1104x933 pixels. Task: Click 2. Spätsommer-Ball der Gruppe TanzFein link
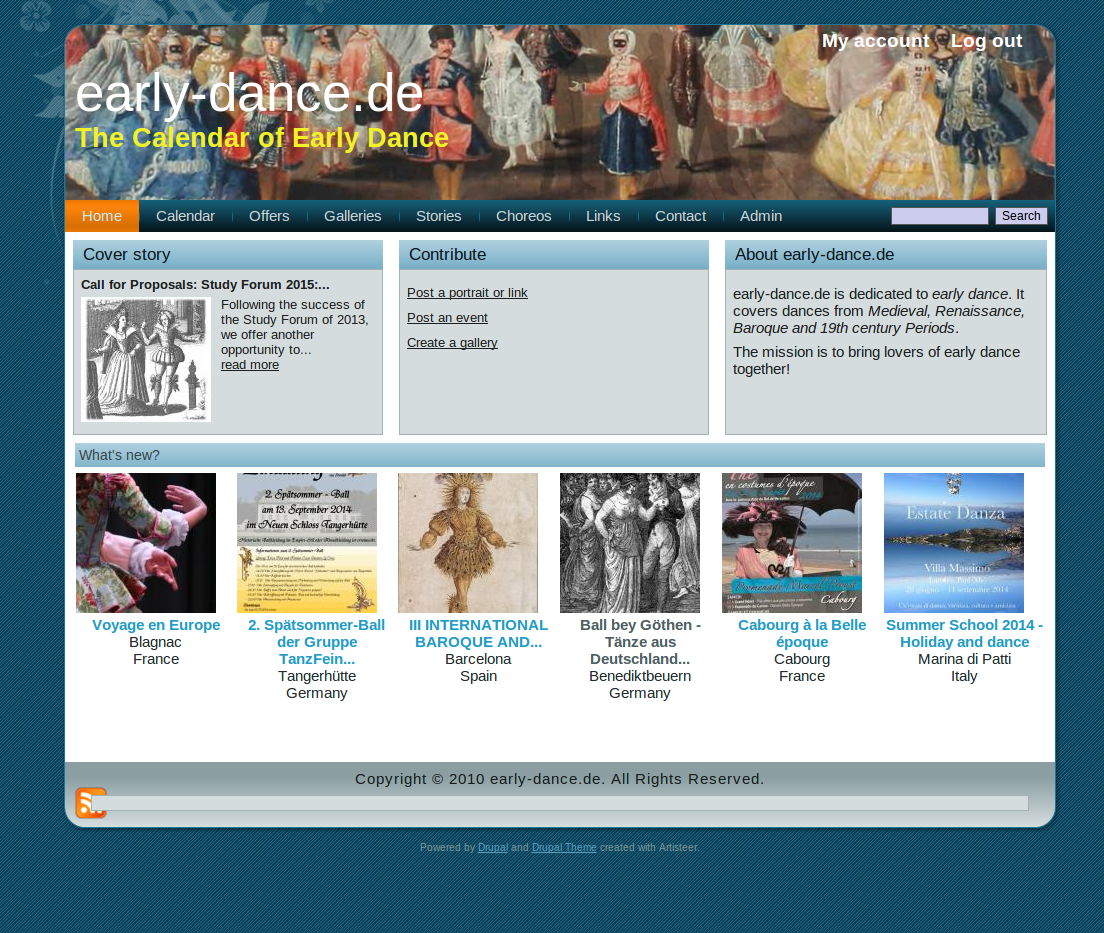(317, 642)
